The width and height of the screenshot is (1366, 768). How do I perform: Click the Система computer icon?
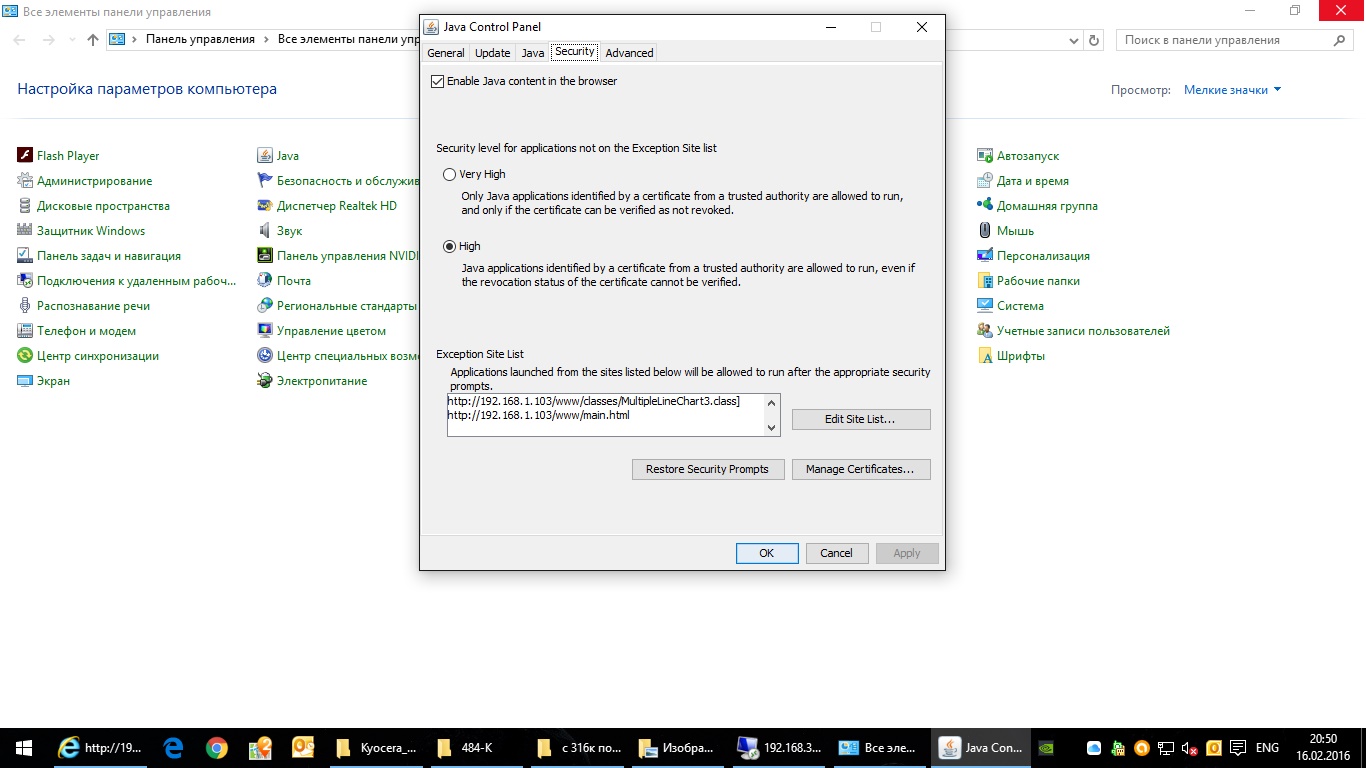pos(985,305)
